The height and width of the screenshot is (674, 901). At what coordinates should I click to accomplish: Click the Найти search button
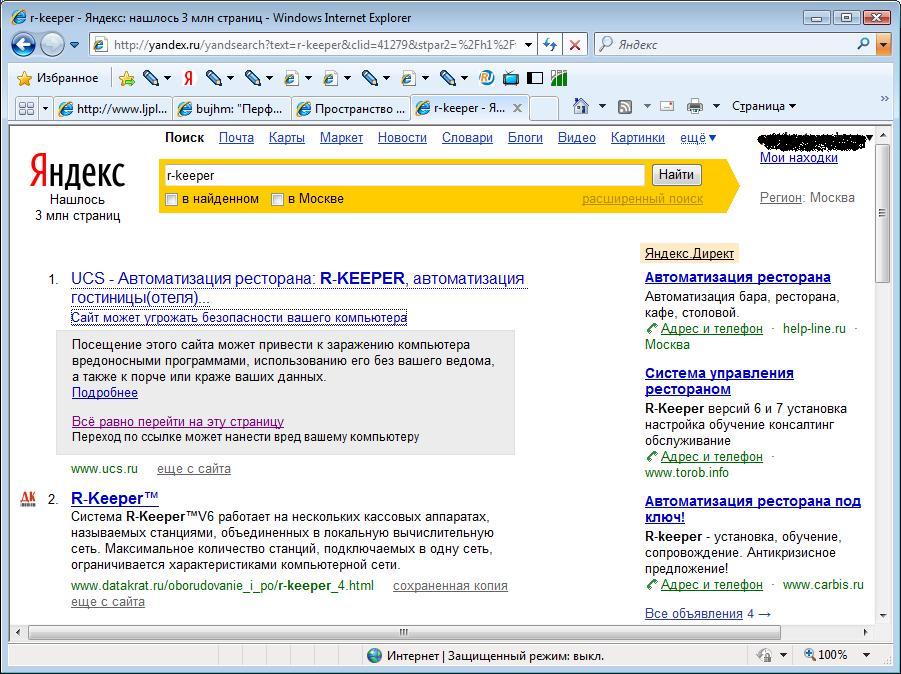tap(676, 175)
